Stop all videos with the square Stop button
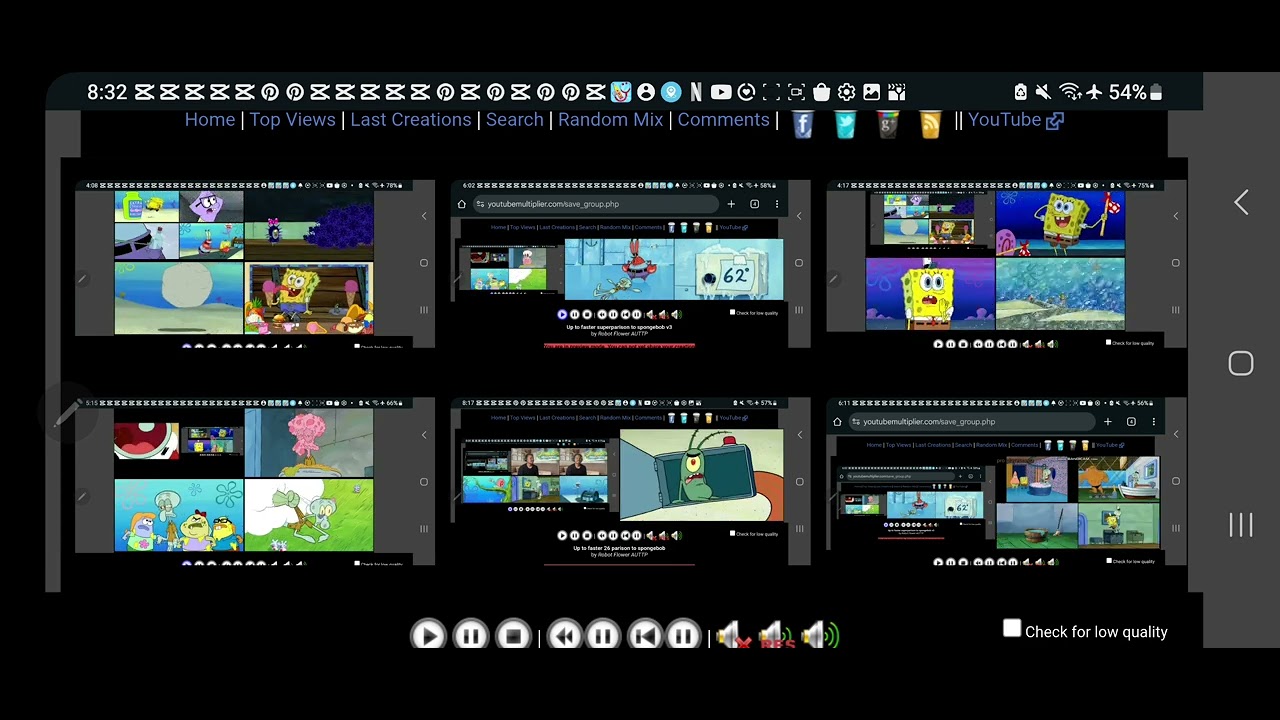Screen dimensions: 1280x720 point(513,635)
